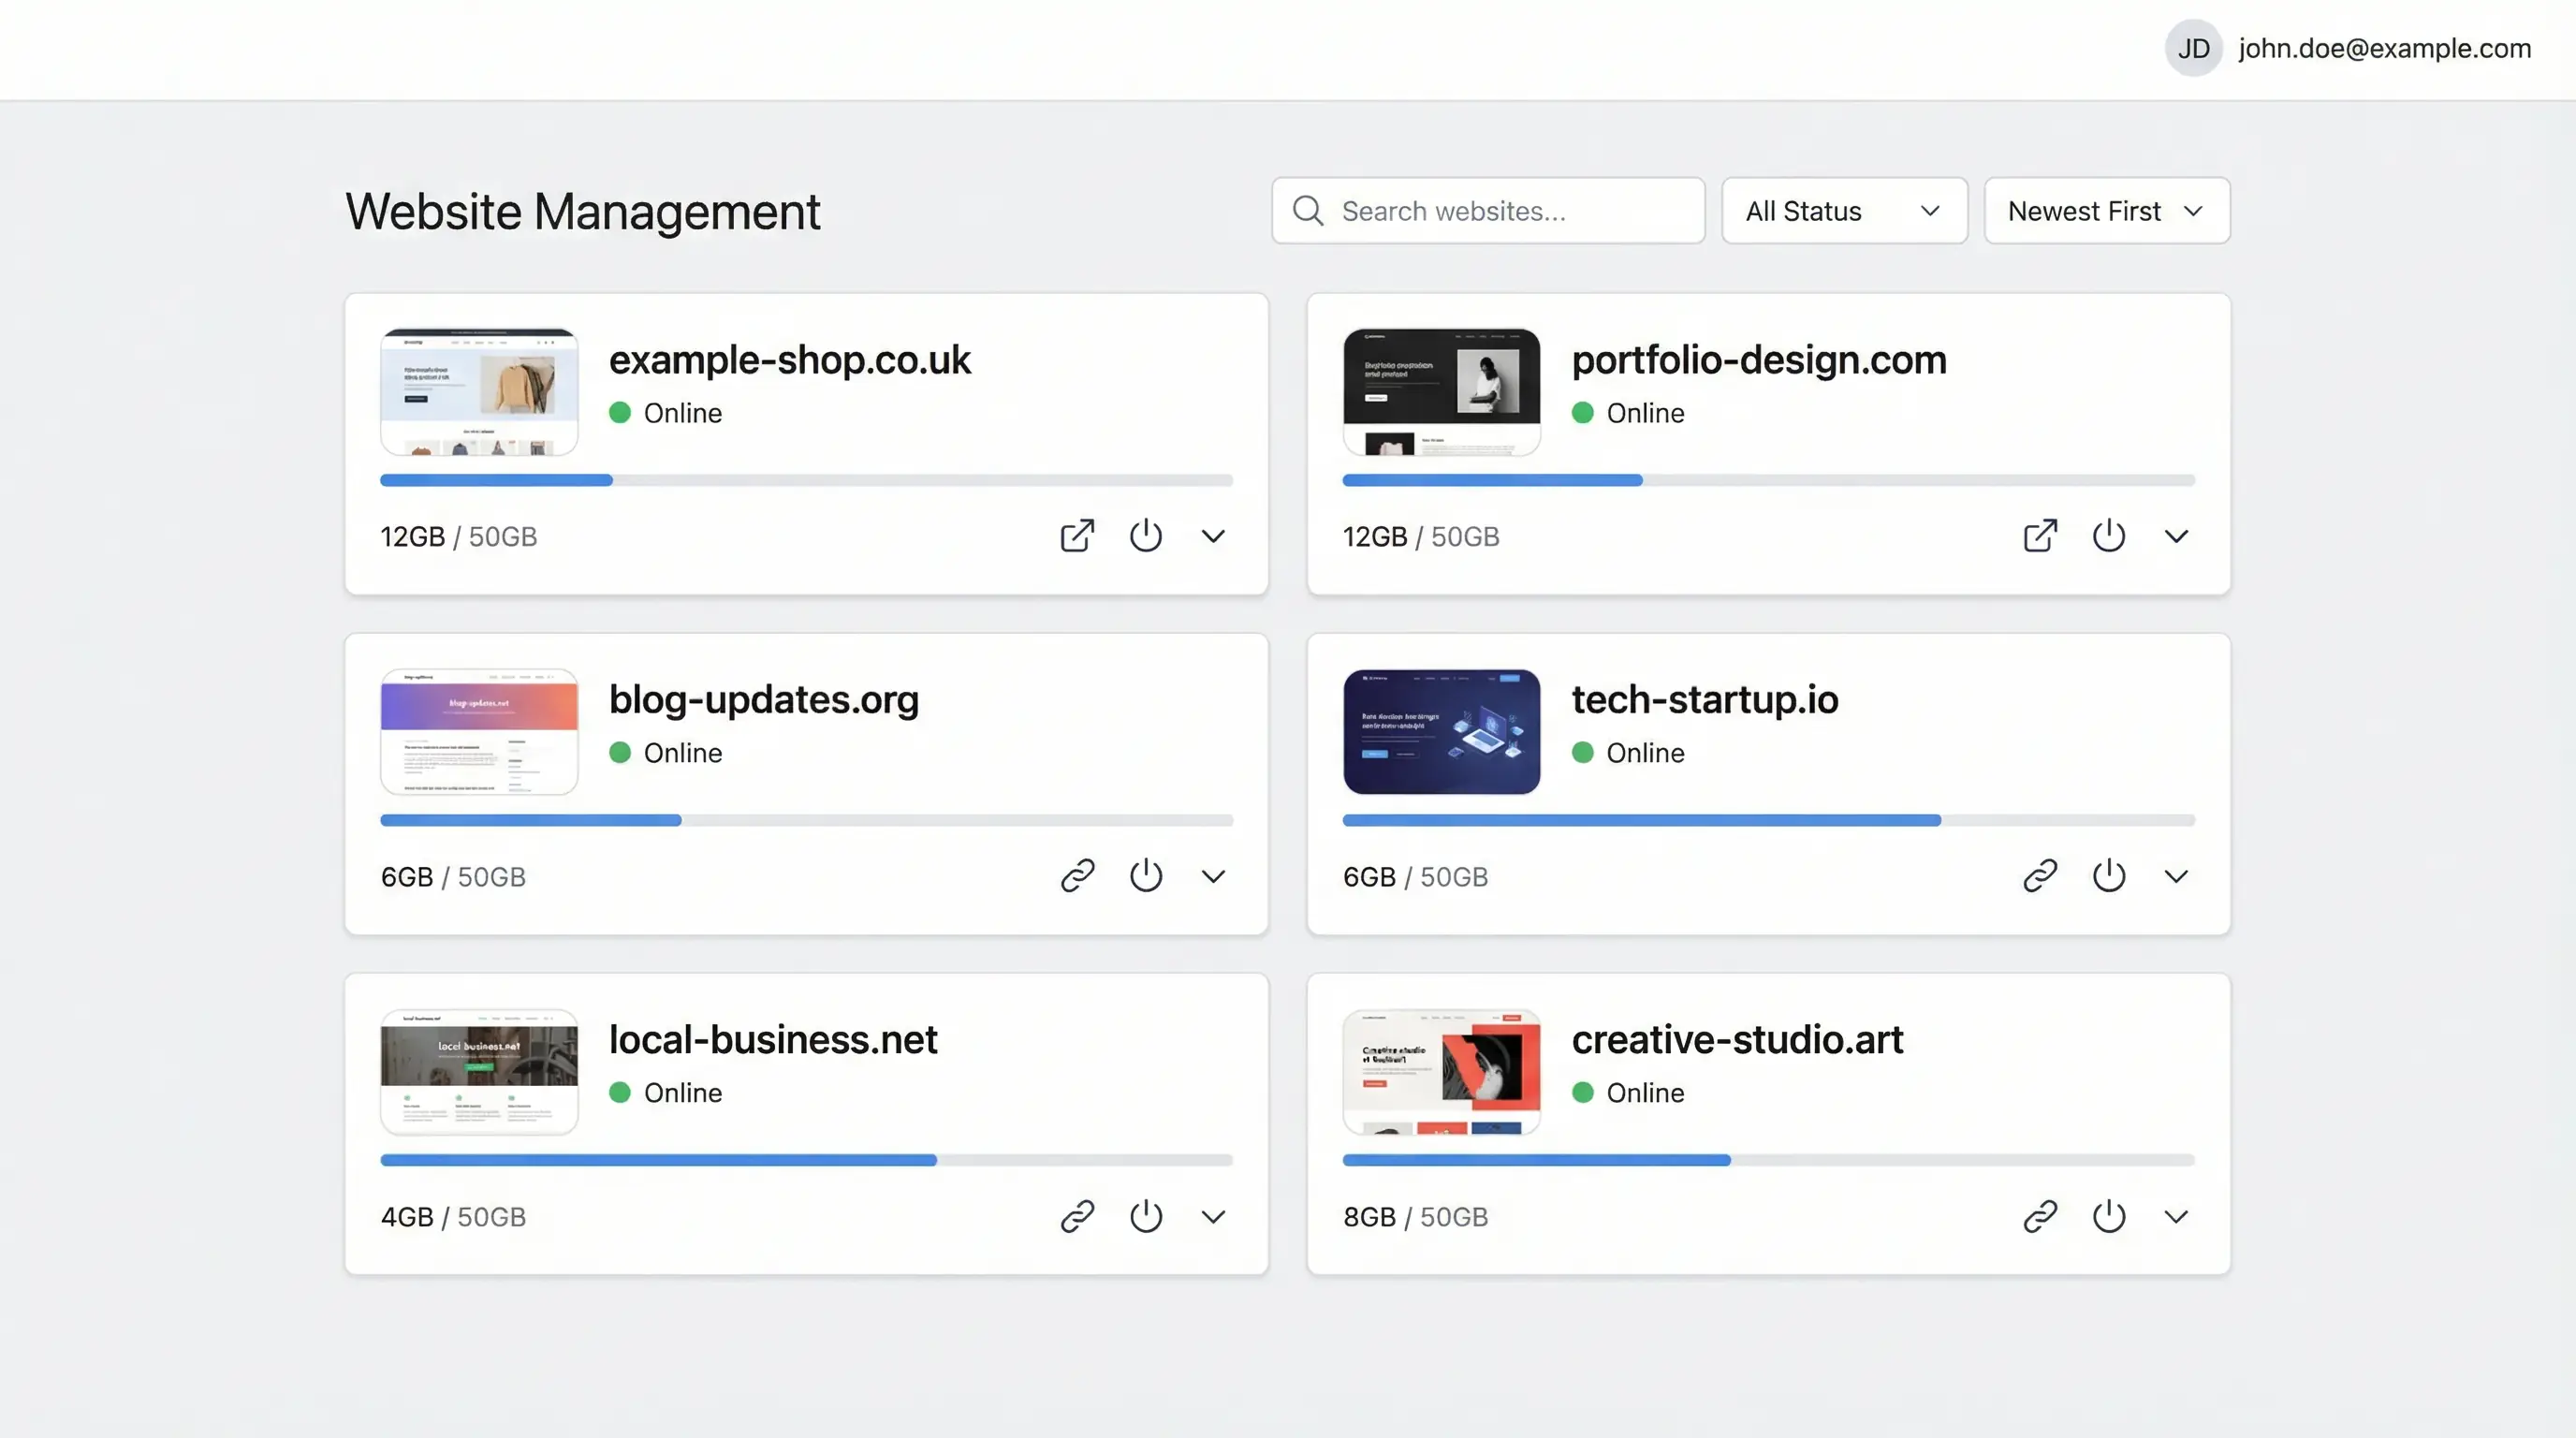Click the JD user avatar
This screenshot has height=1438, width=2576.
pos(2194,48)
